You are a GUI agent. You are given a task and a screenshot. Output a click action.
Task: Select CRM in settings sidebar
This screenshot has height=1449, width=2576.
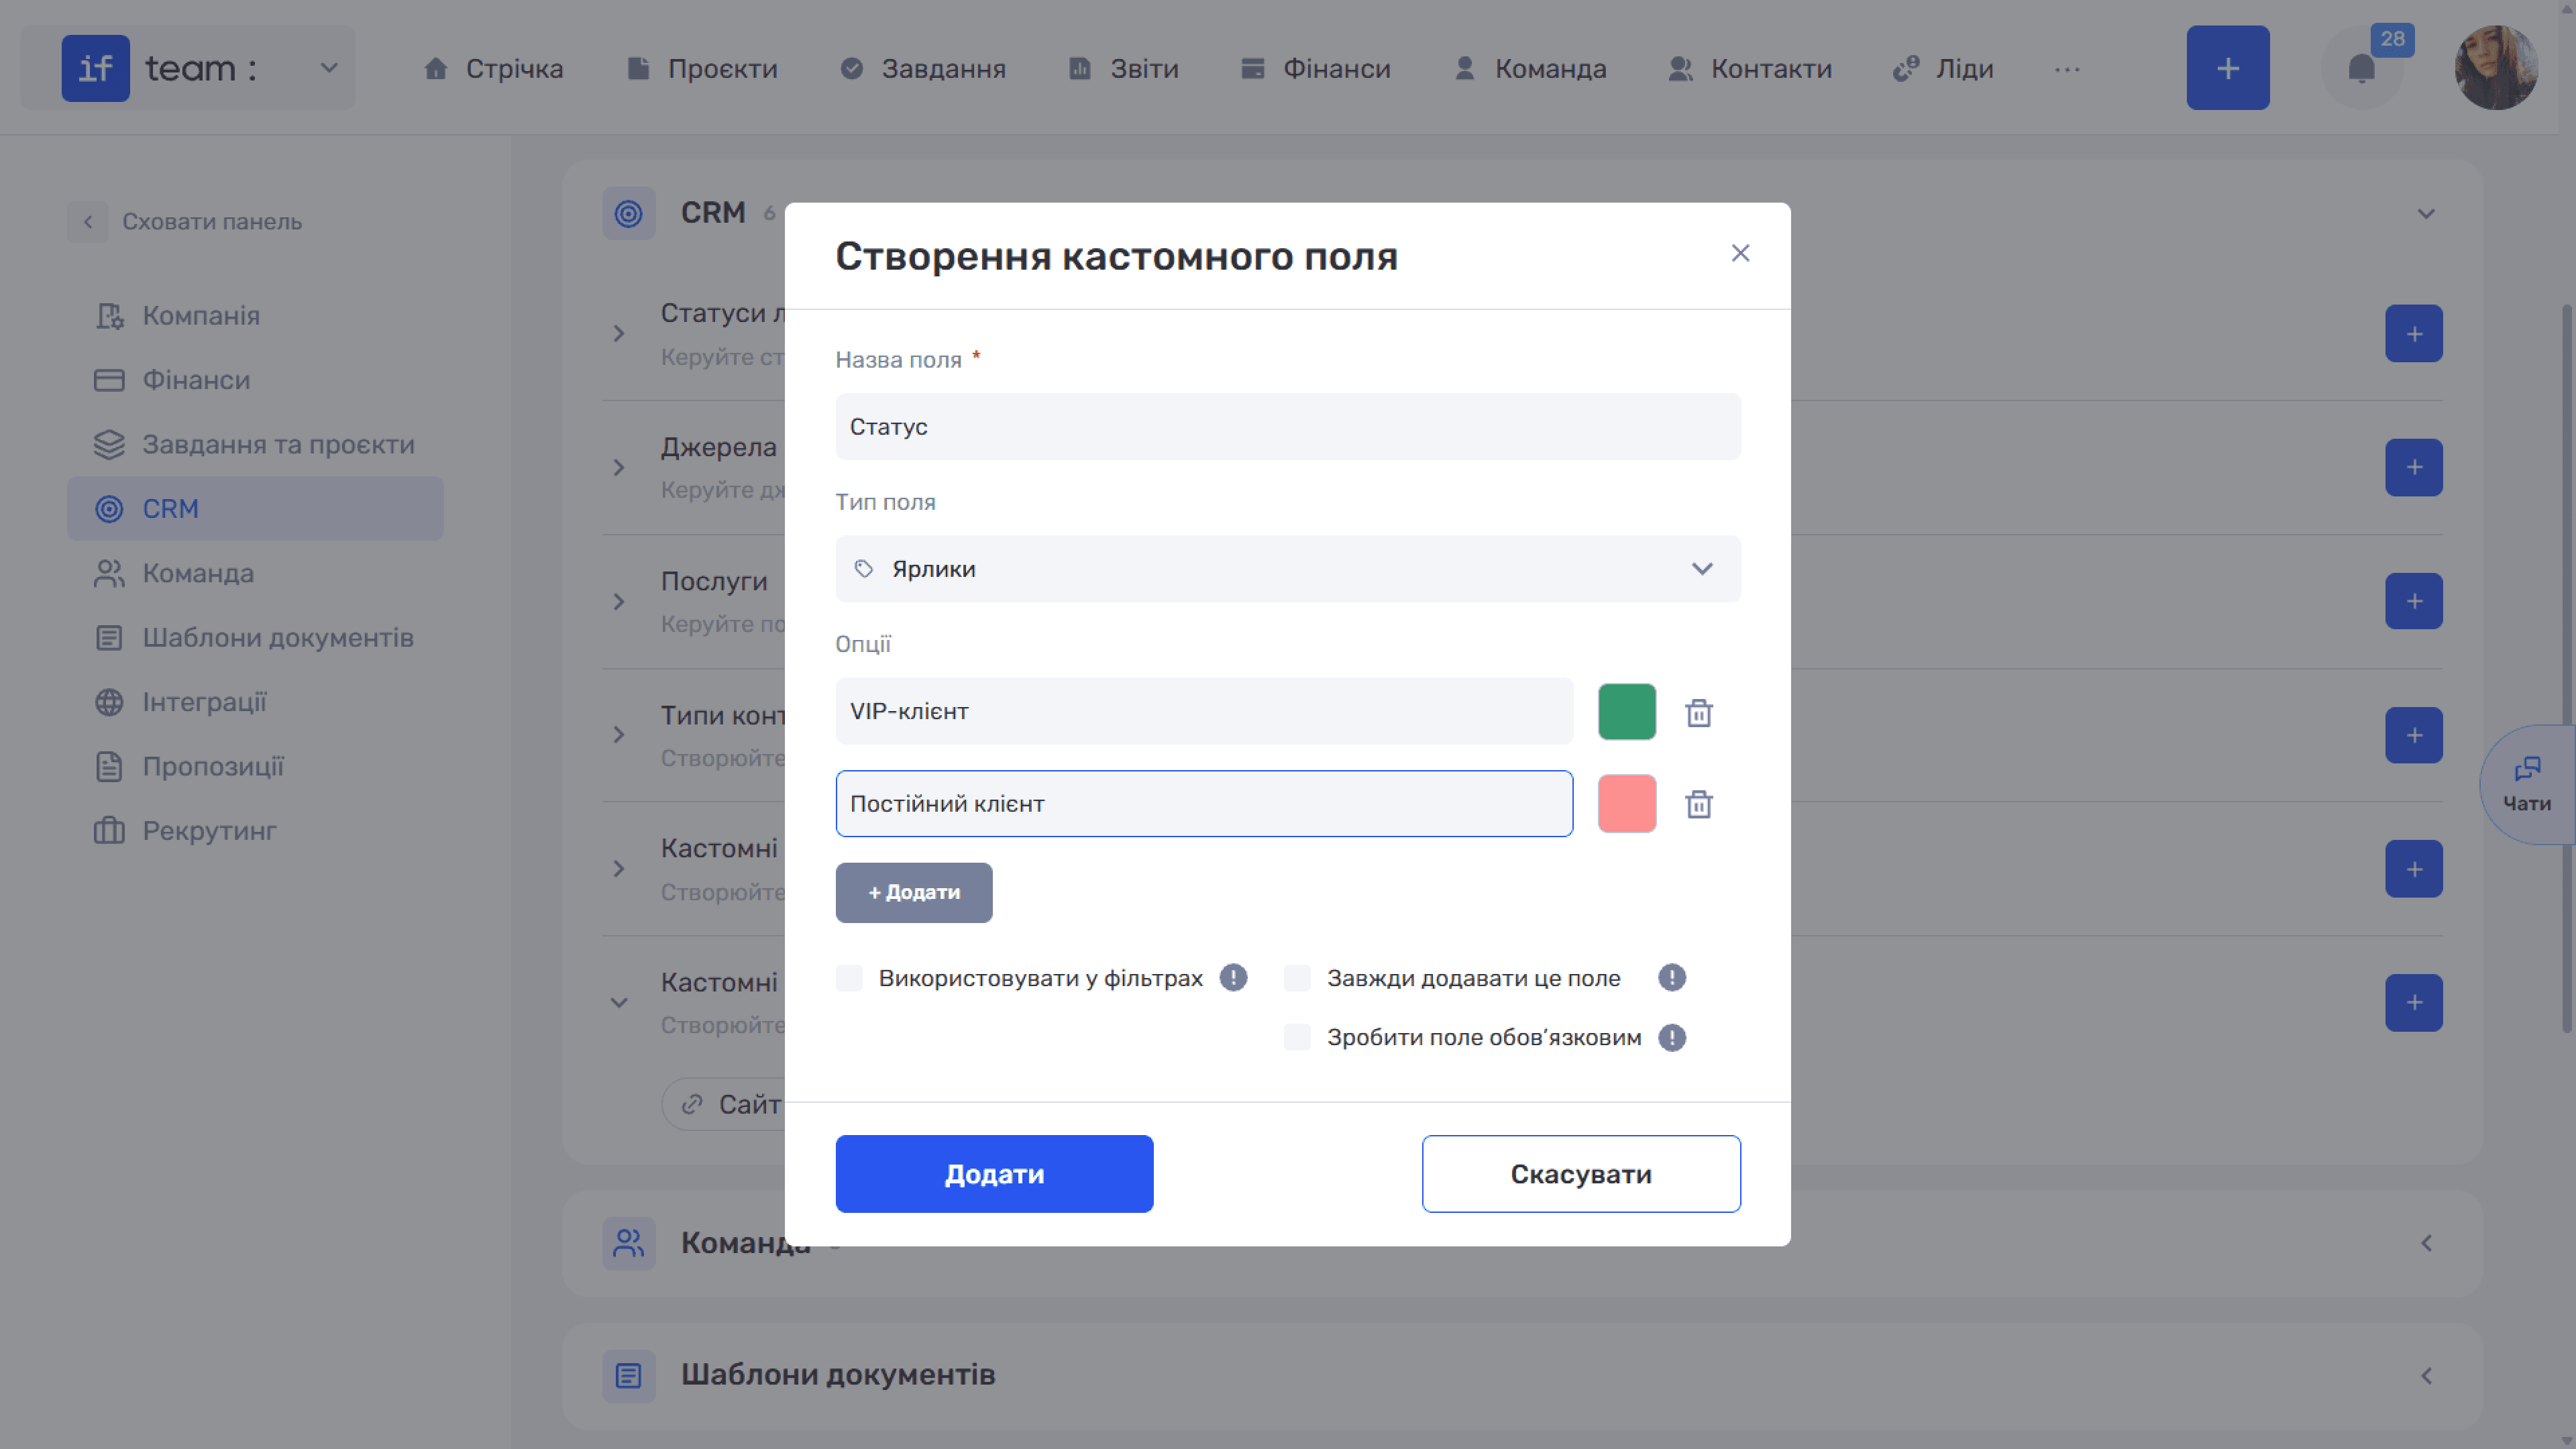(x=255, y=509)
